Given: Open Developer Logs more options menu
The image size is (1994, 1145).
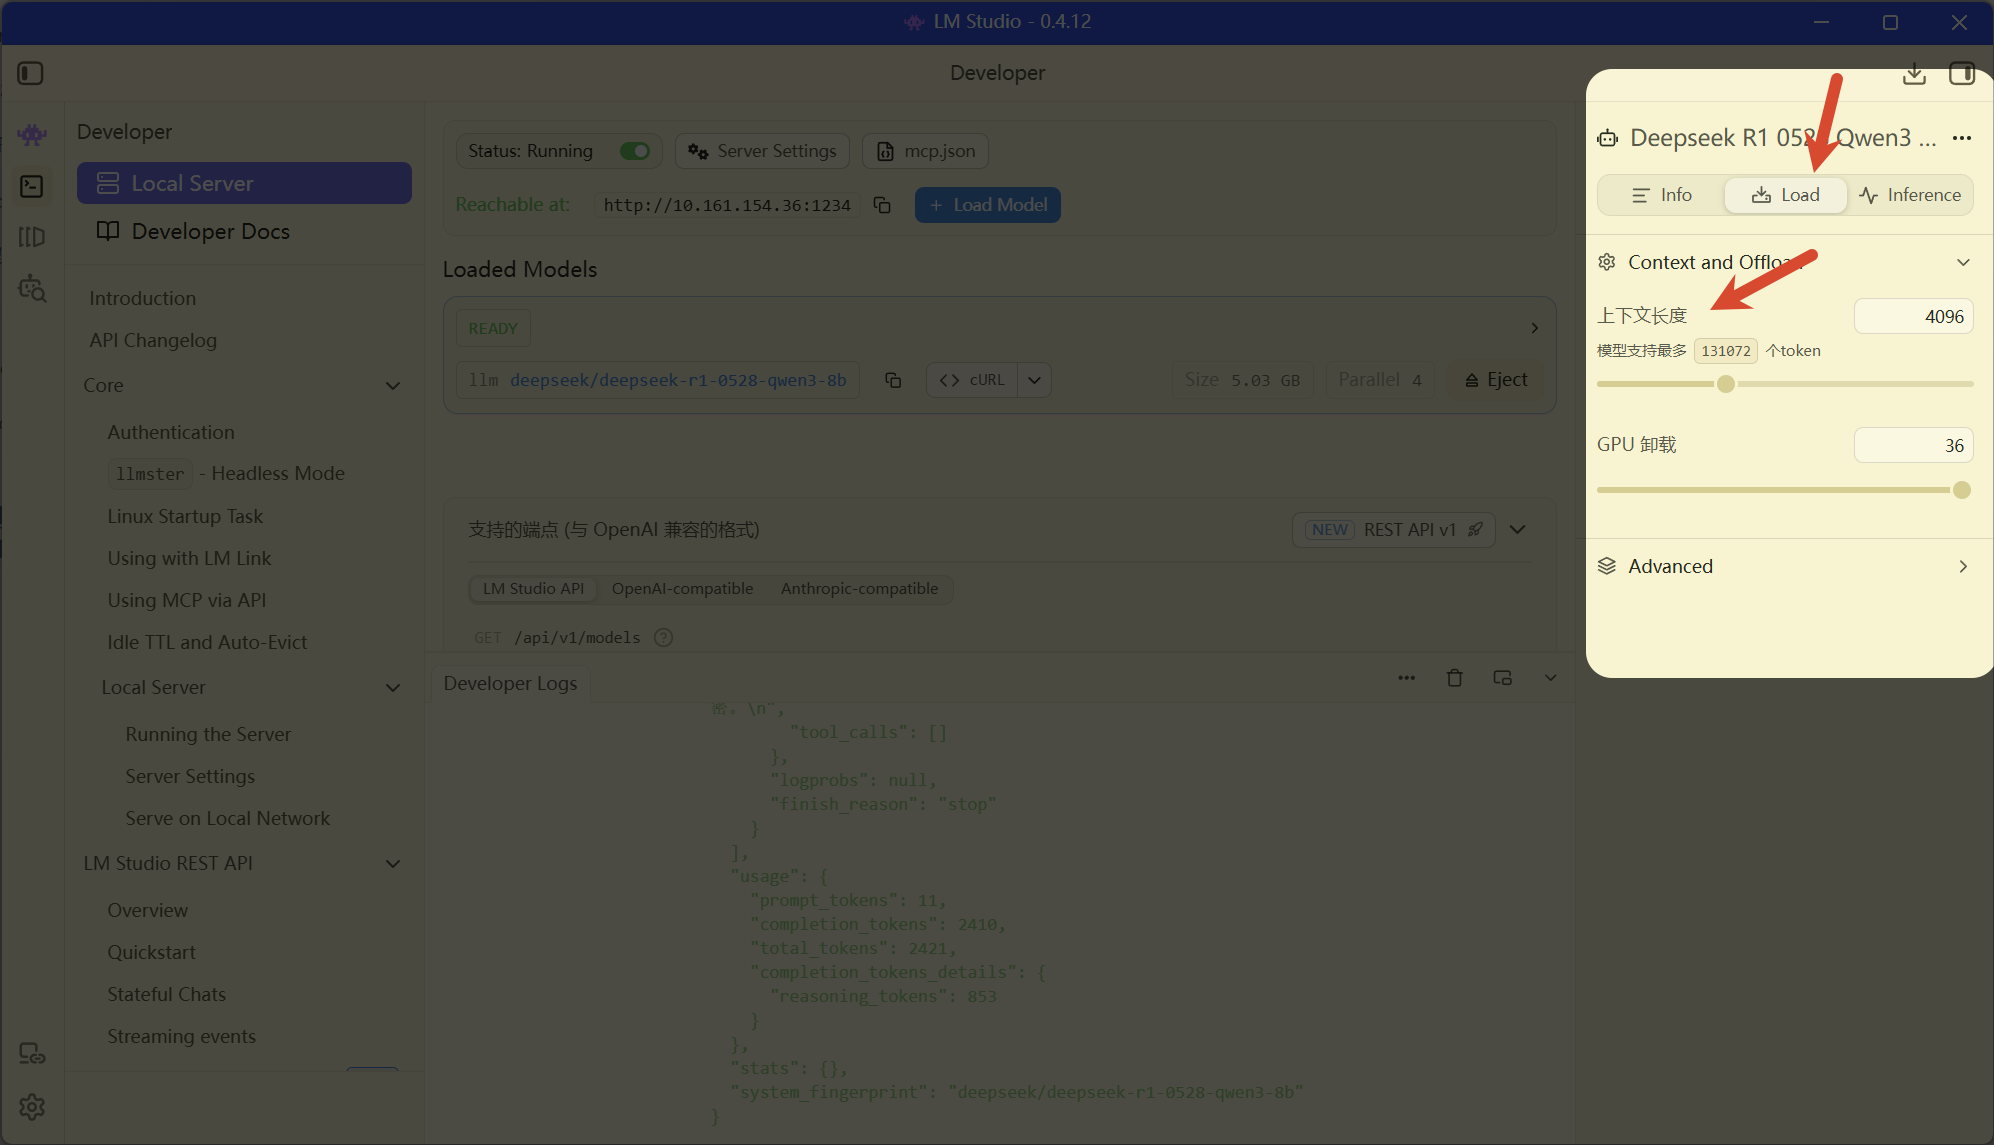Looking at the screenshot, I should 1406,678.
